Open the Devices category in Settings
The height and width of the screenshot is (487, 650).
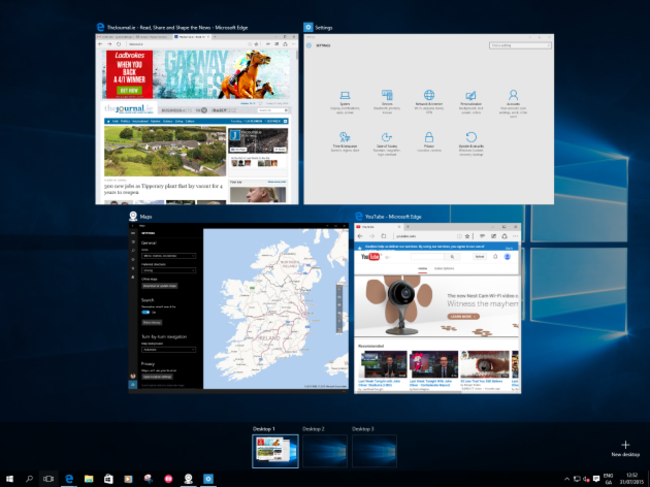(x=387, y=102)
